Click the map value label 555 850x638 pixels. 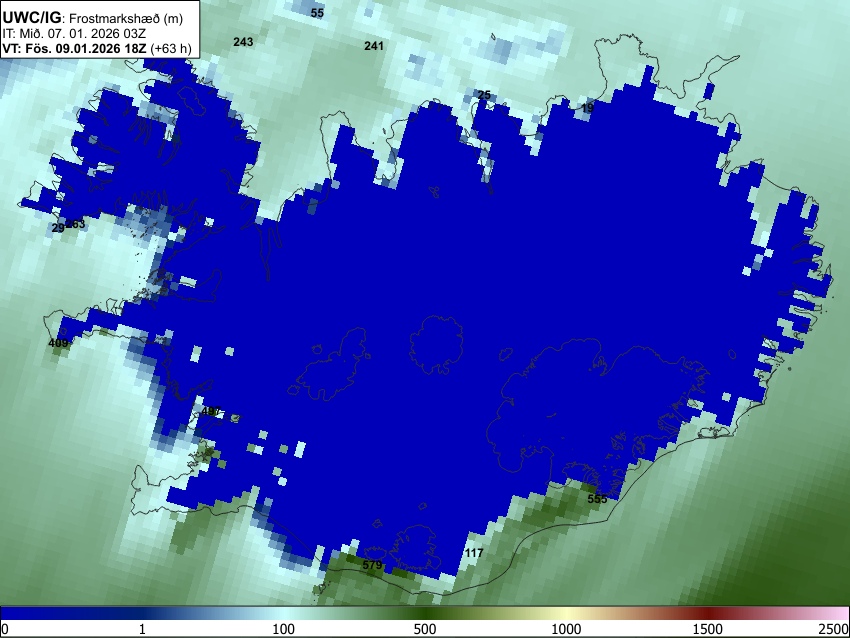[x=597, y=499]
